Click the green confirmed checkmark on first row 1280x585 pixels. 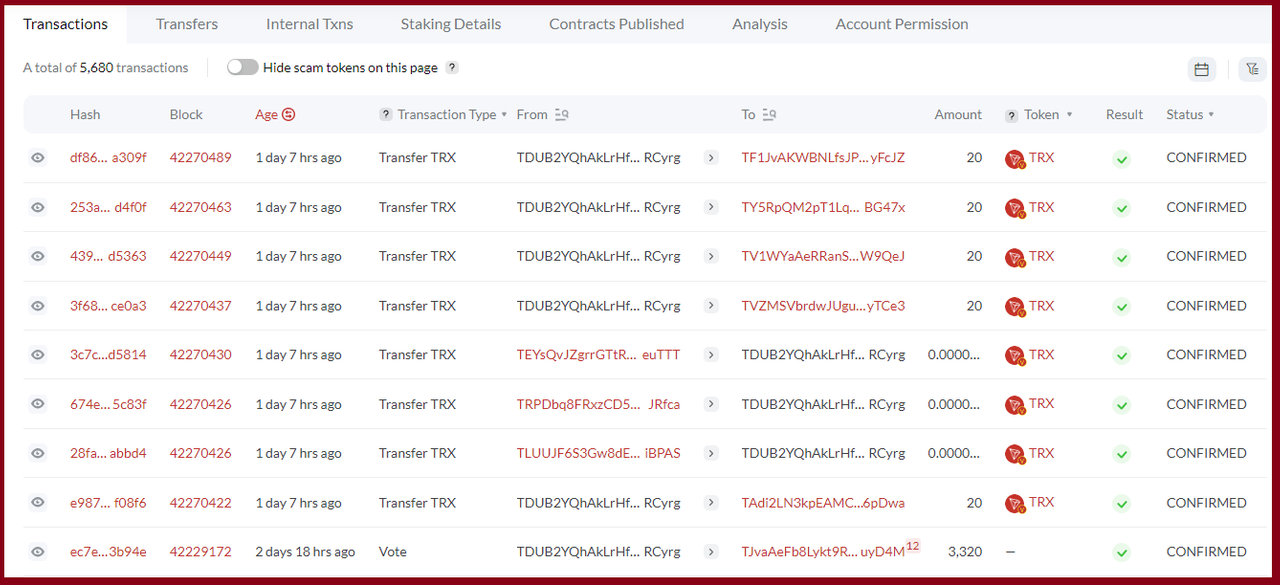pyautogui.click(x=1121, y=157)
